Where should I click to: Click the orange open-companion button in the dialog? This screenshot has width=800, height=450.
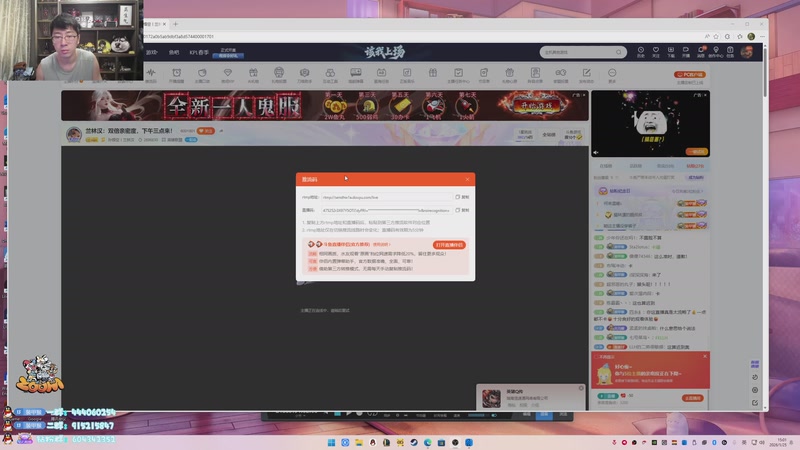[449, 245]
